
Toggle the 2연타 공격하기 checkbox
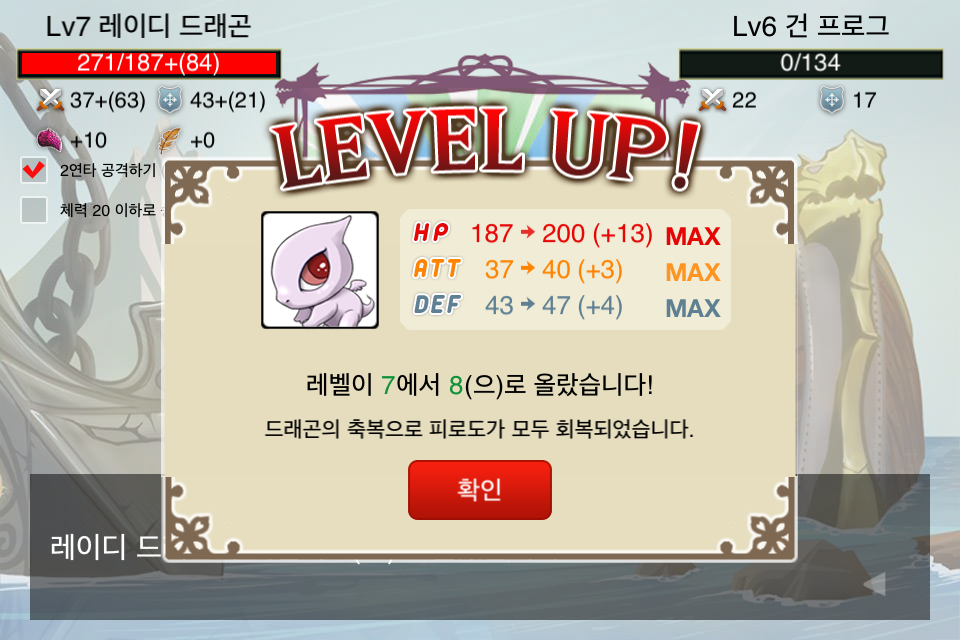[x=34, y=170]
